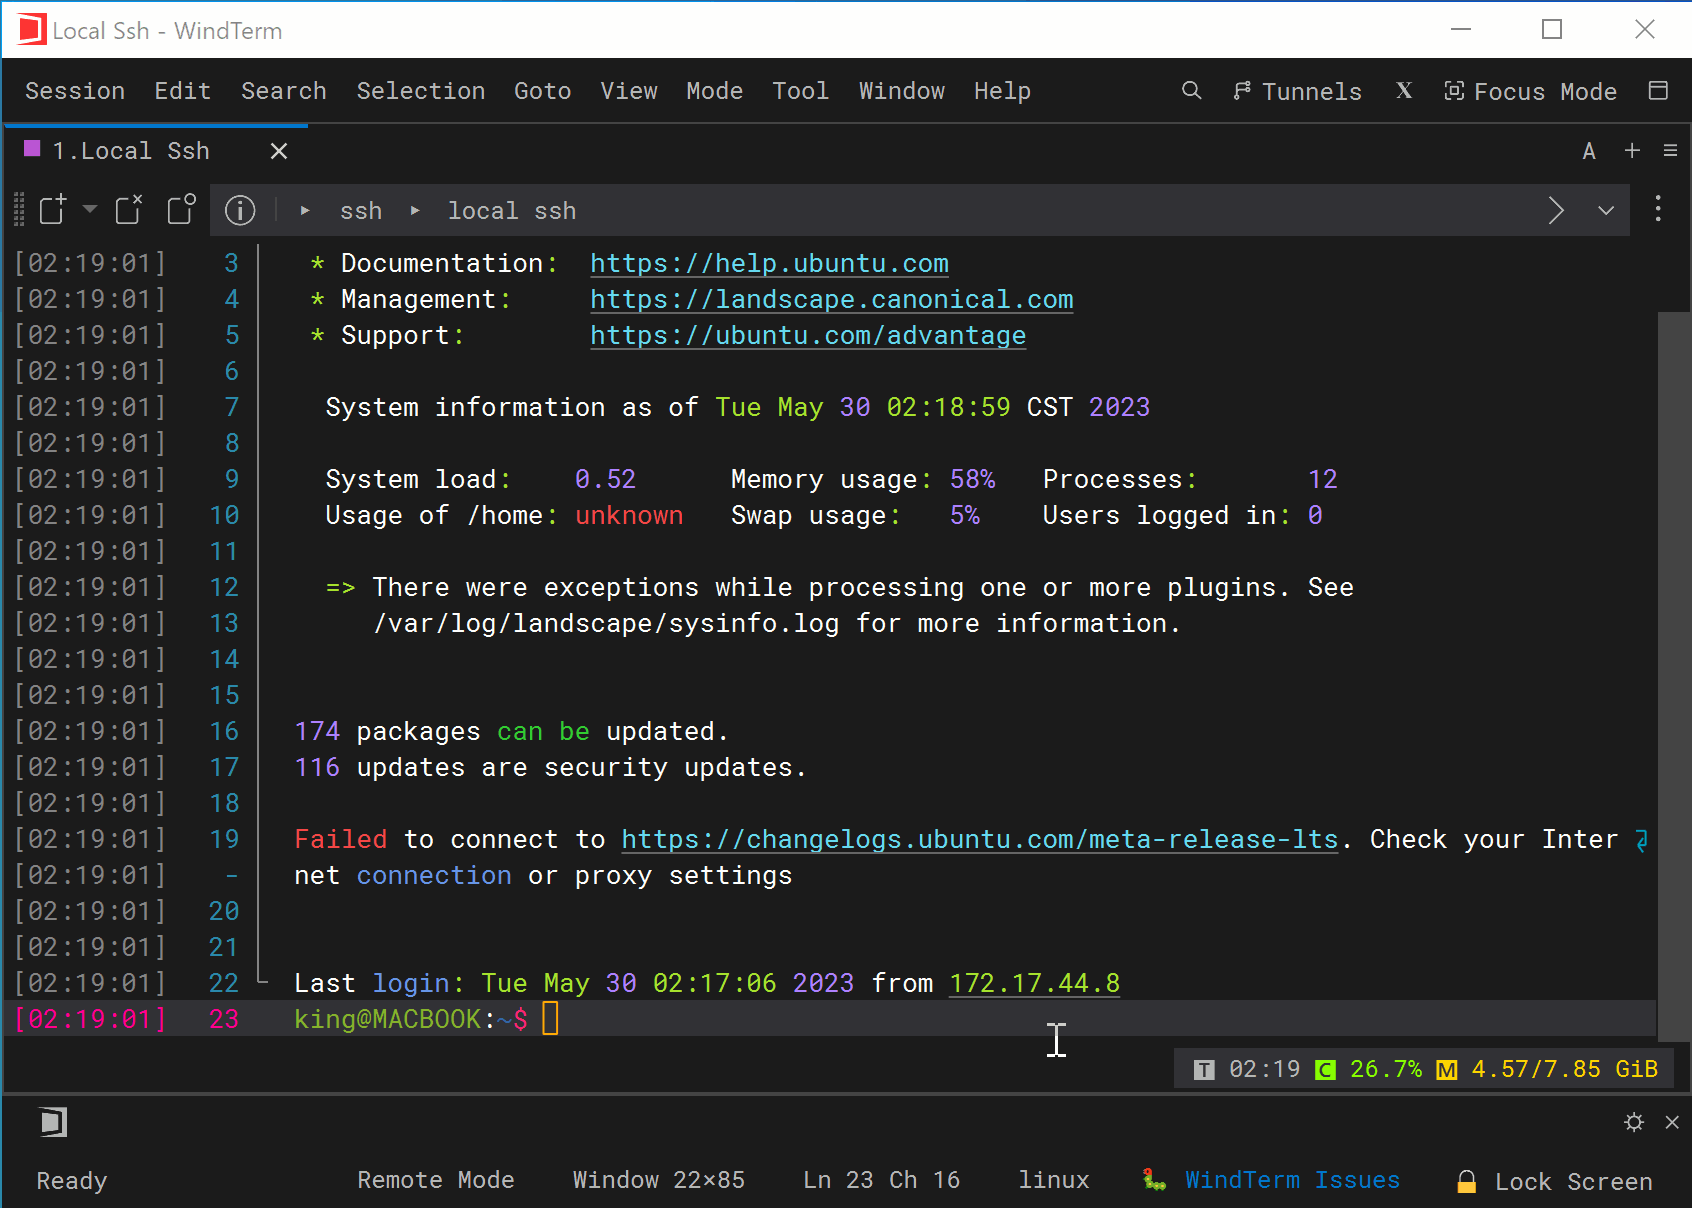Click the bottom panel pane icon
Image resolution: width=1692 pixels, height=1208 pixels.
click(53, 1122)
